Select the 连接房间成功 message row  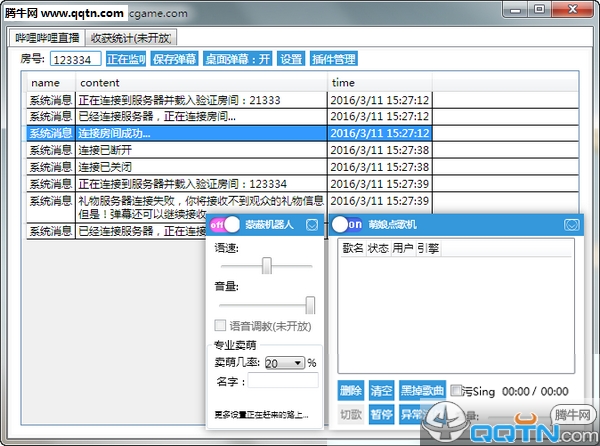[x=200, y=132]
